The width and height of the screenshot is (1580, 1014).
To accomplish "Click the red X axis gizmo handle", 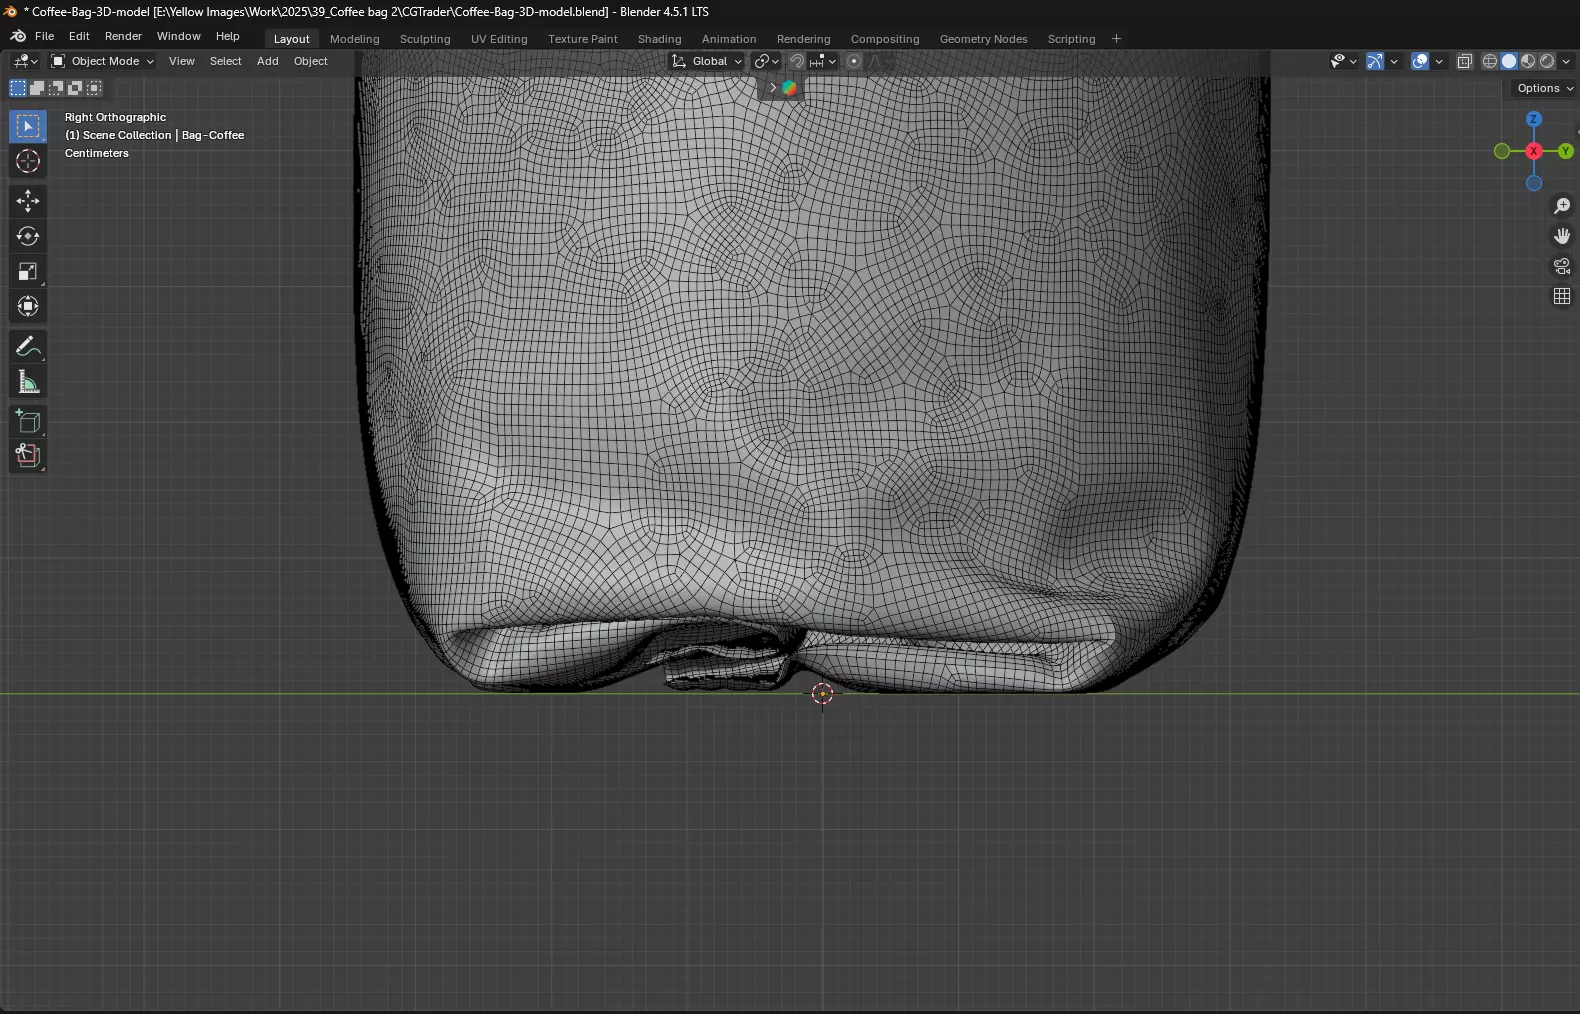I will [x=1534, y=151].
